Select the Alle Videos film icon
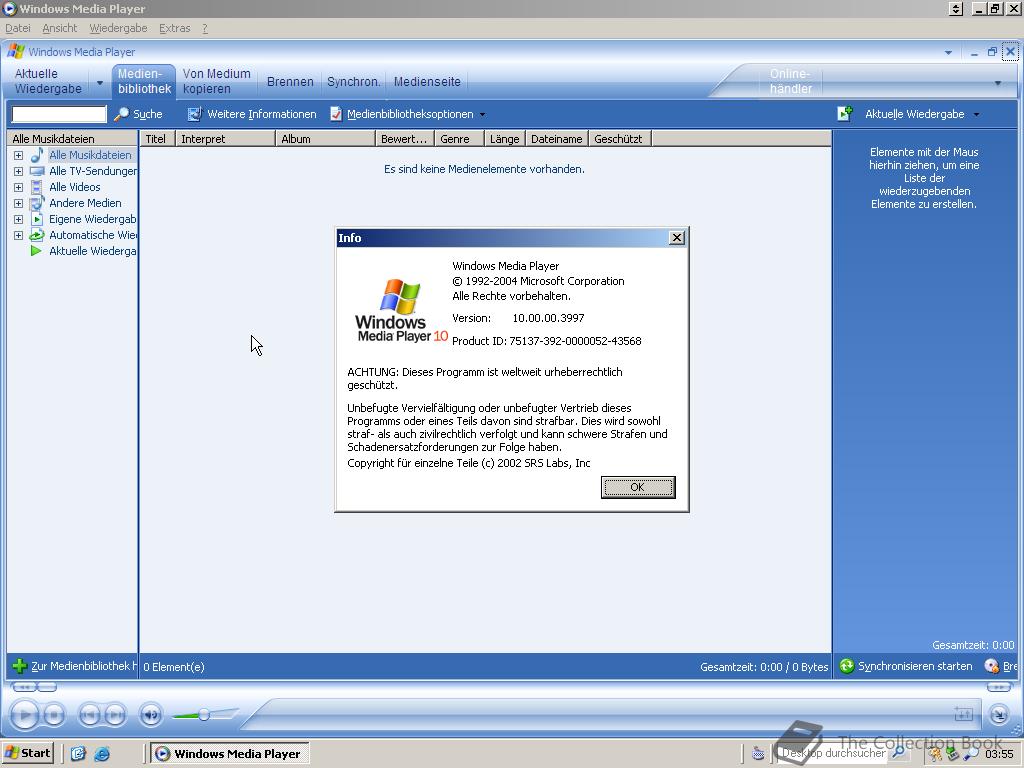This screenshot has height=768, width=1024. click(37, 187)
